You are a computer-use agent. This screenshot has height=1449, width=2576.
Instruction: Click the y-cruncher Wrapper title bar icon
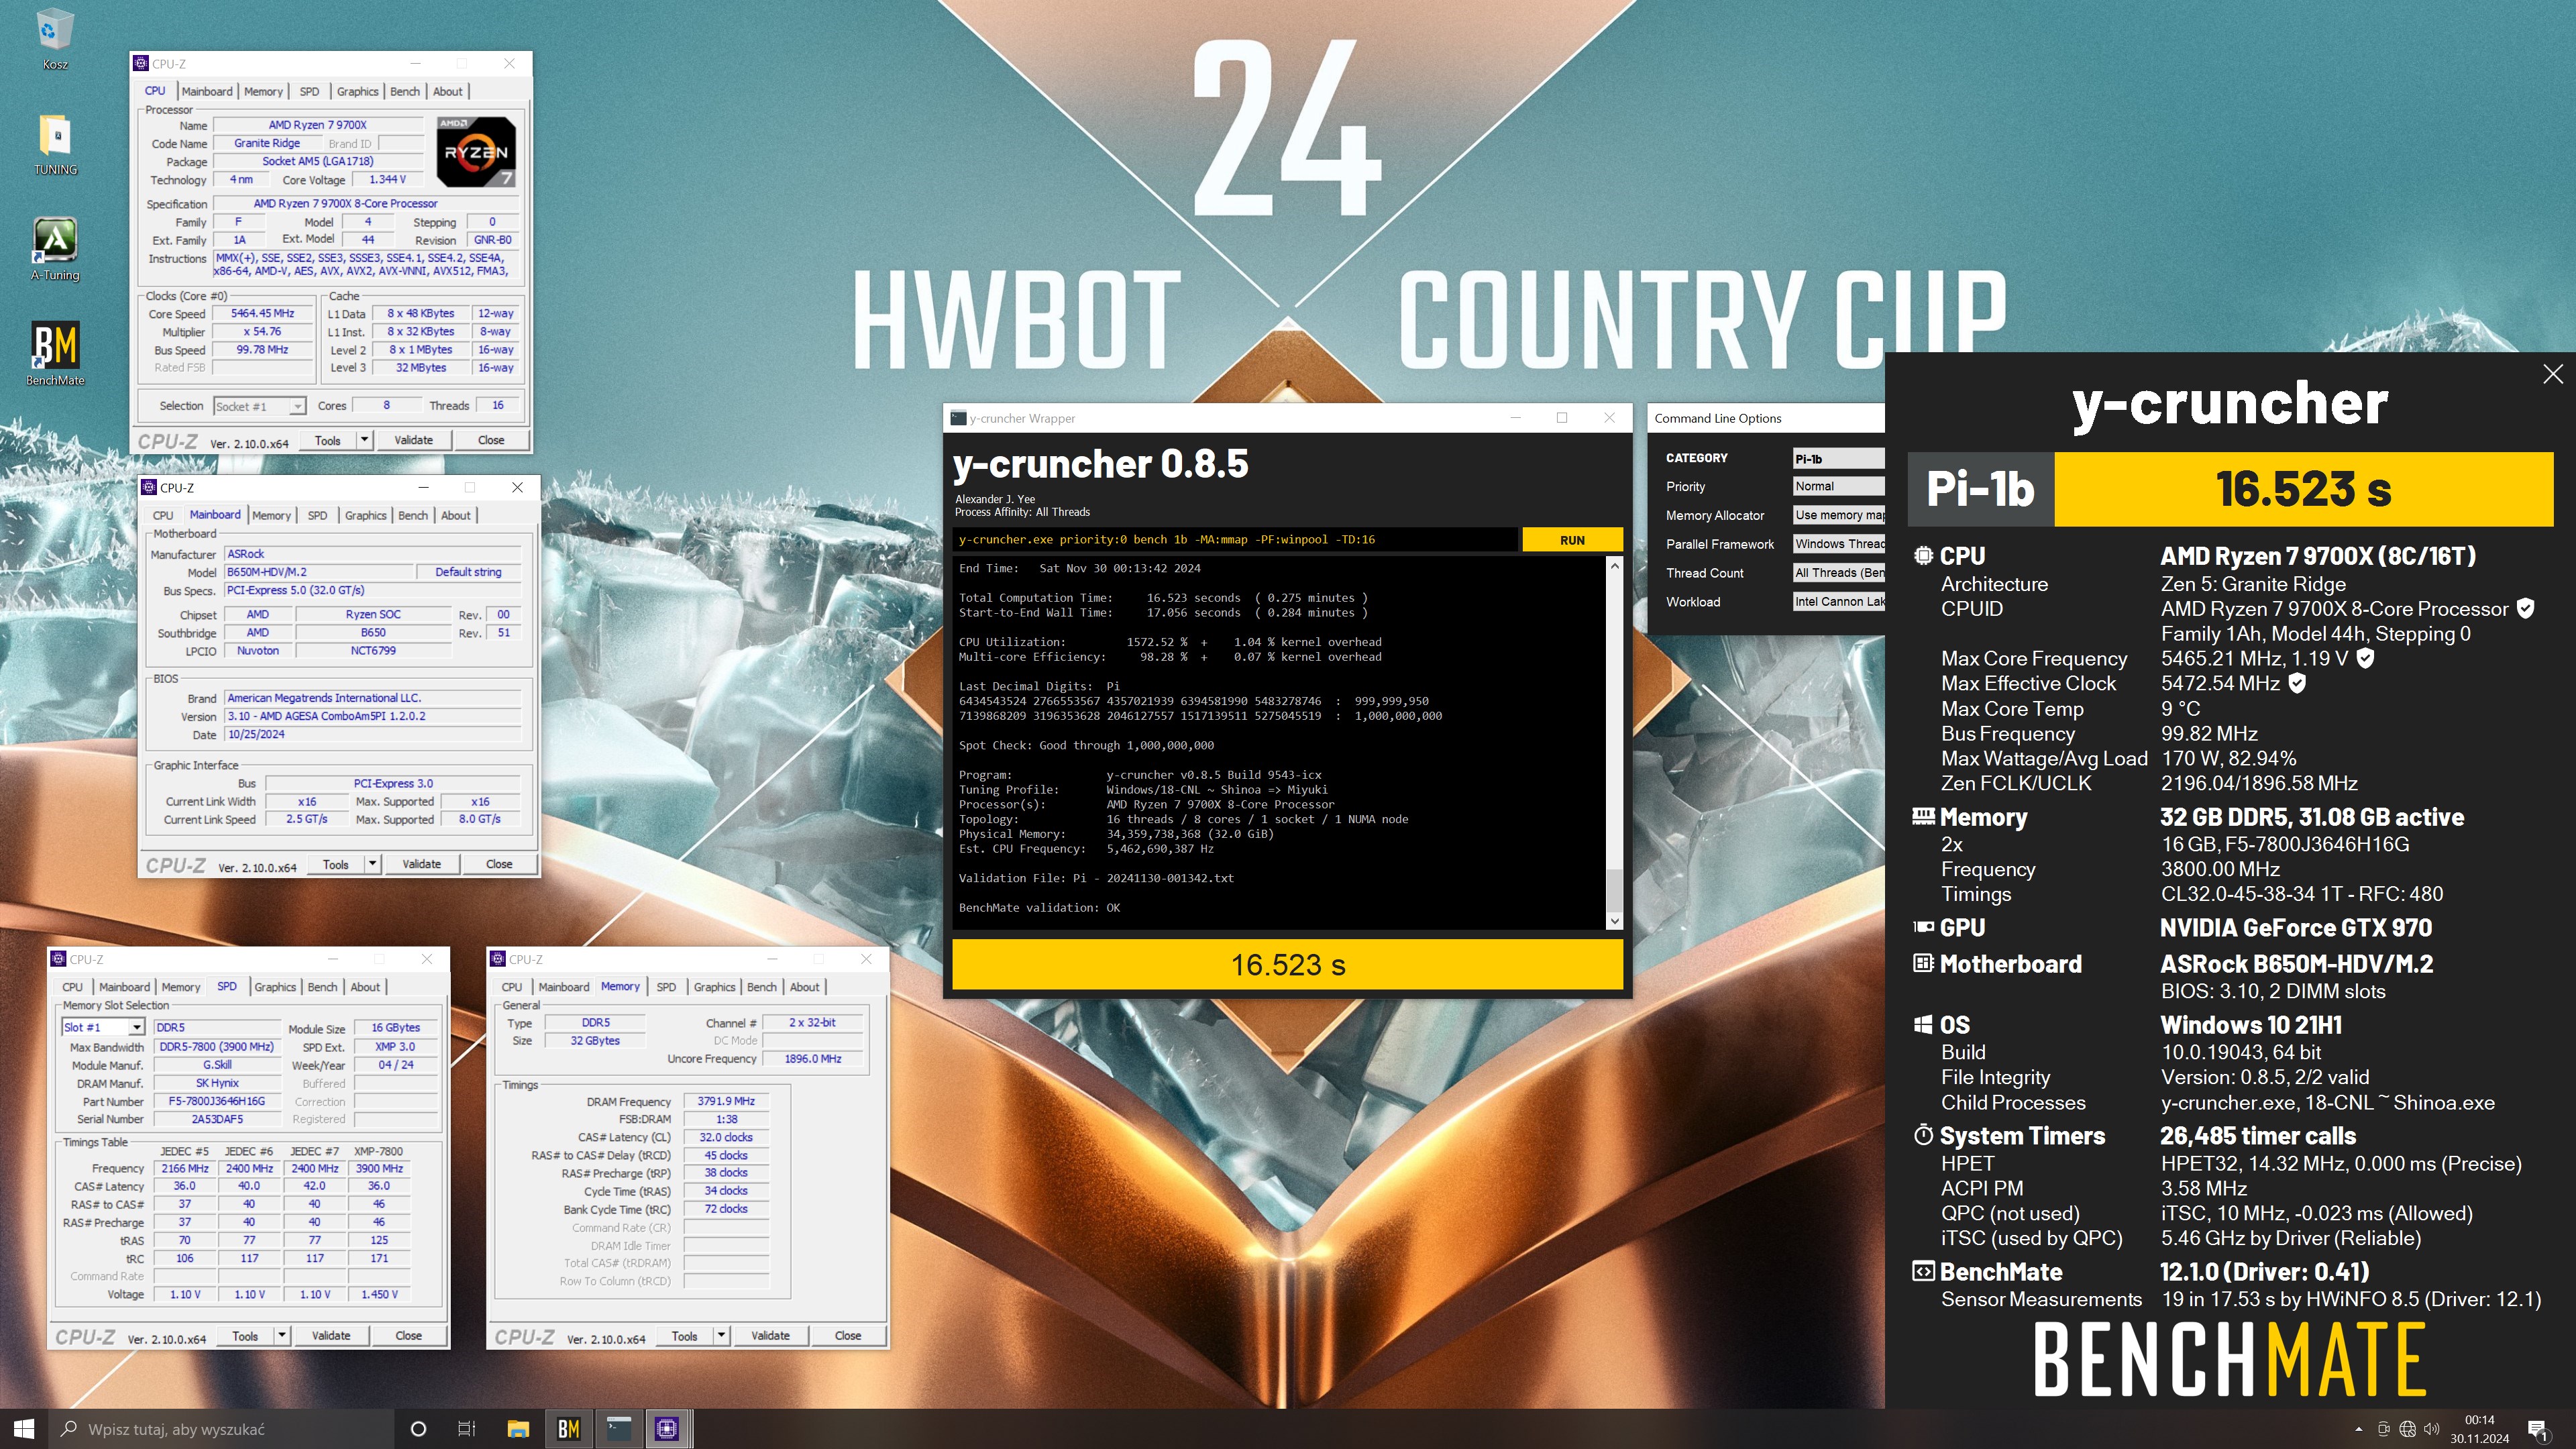tap(958, 418)
